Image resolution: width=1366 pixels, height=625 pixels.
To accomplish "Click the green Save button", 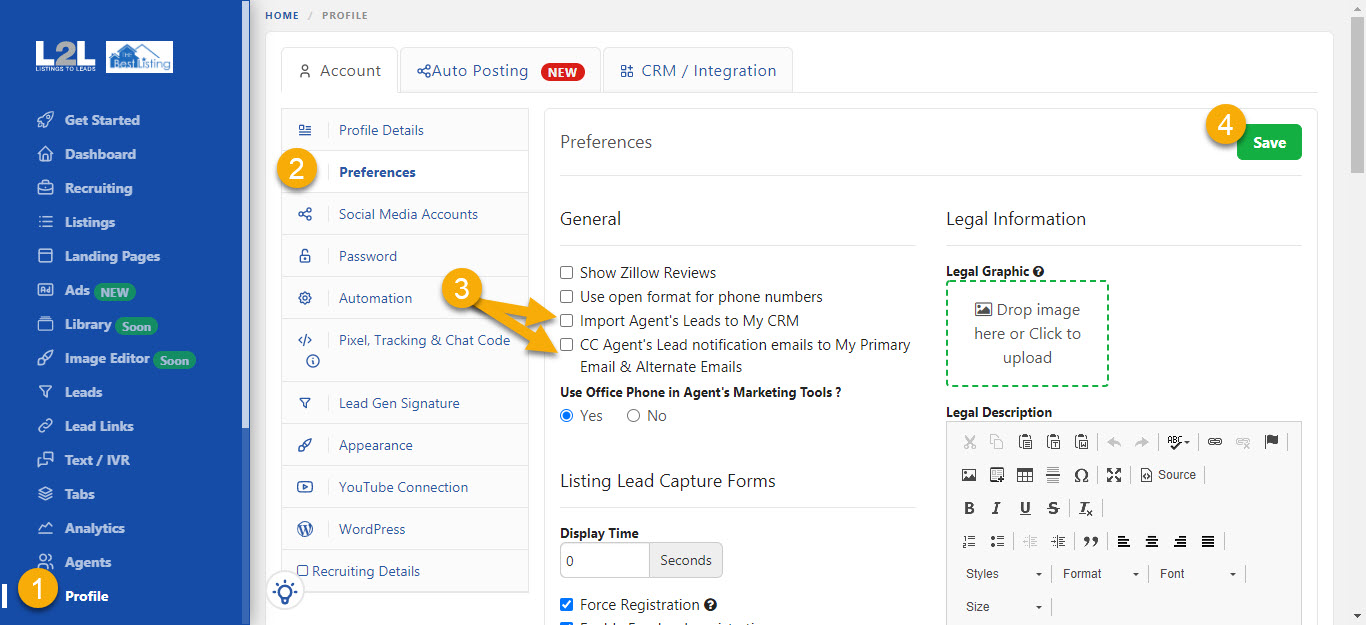I will (x=1269, y=142).
